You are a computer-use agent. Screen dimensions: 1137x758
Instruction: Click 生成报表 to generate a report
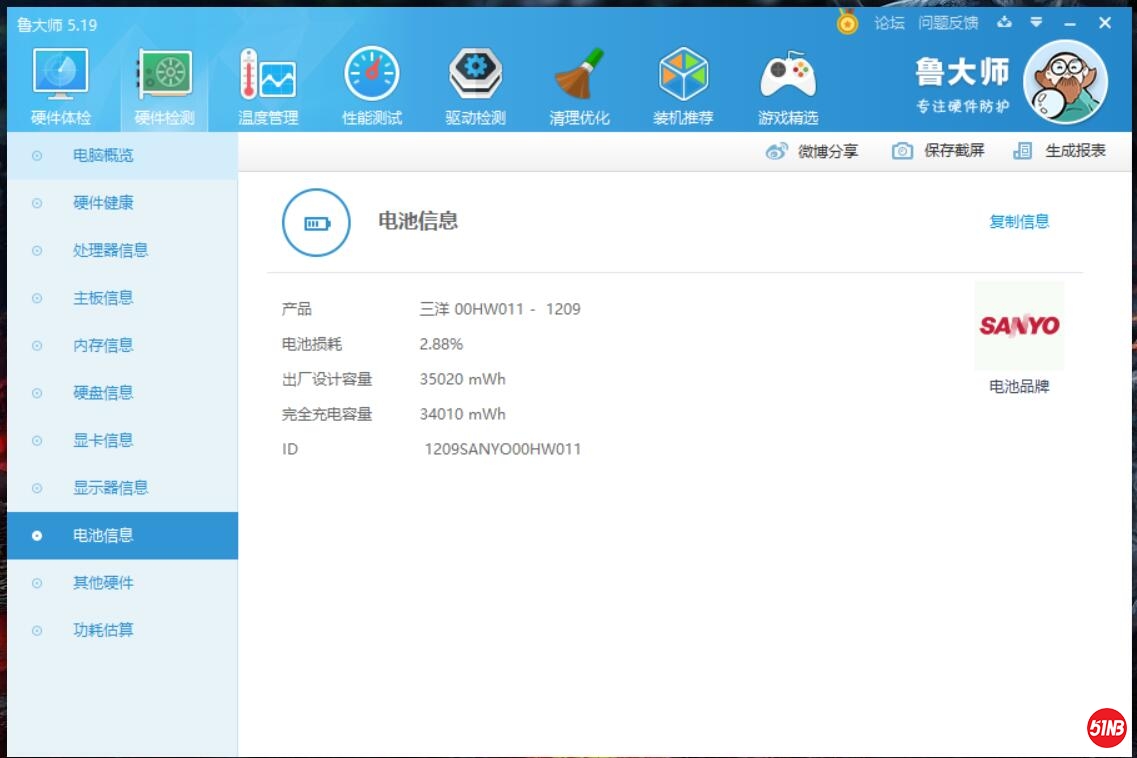click(1060, 151)
